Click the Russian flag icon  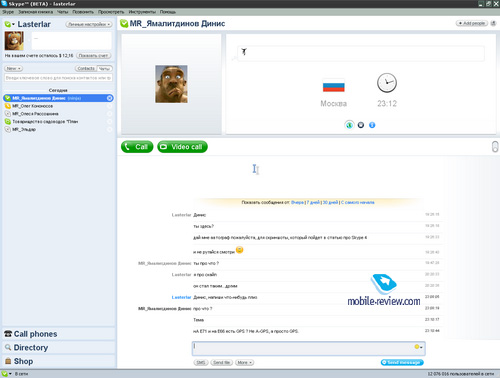tap(333, 85)
